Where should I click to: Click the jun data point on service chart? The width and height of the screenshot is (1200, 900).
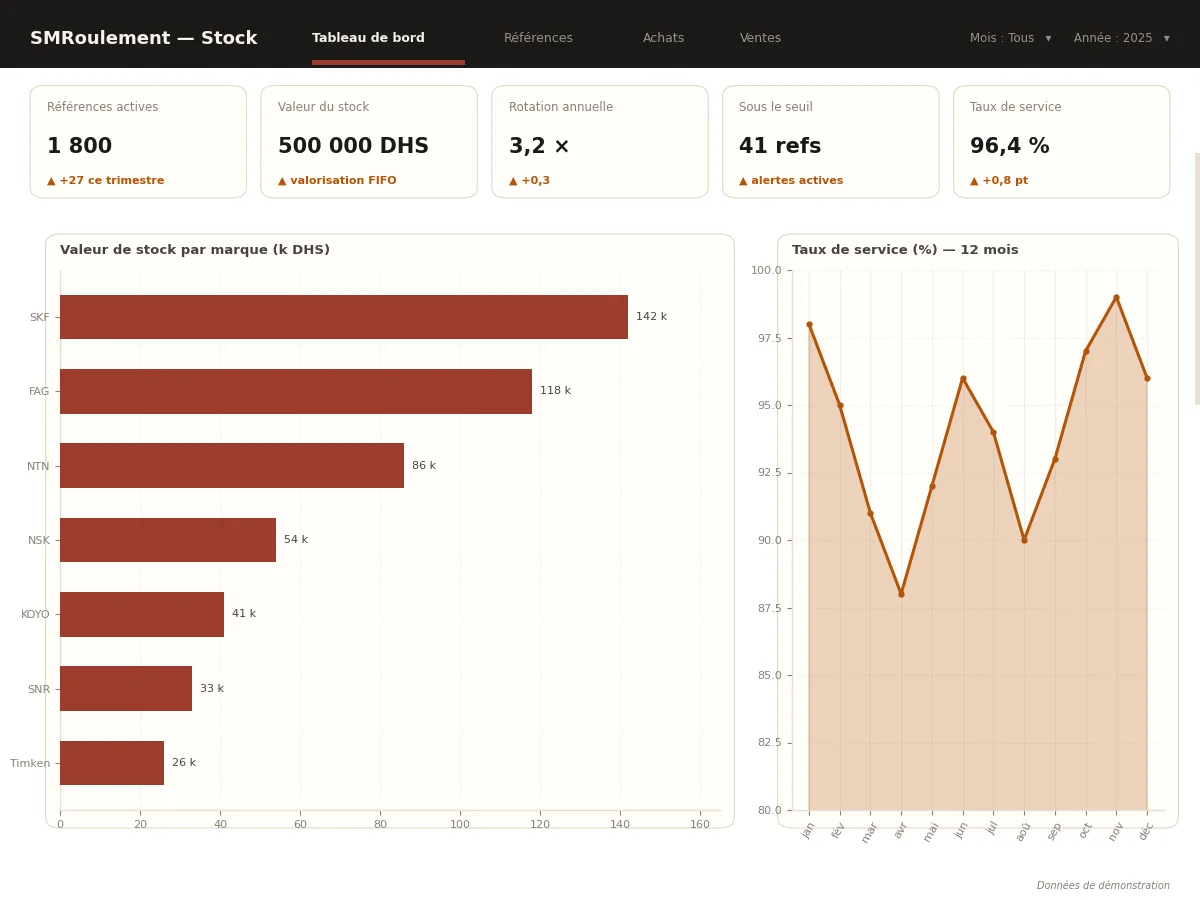click(963, 378)
